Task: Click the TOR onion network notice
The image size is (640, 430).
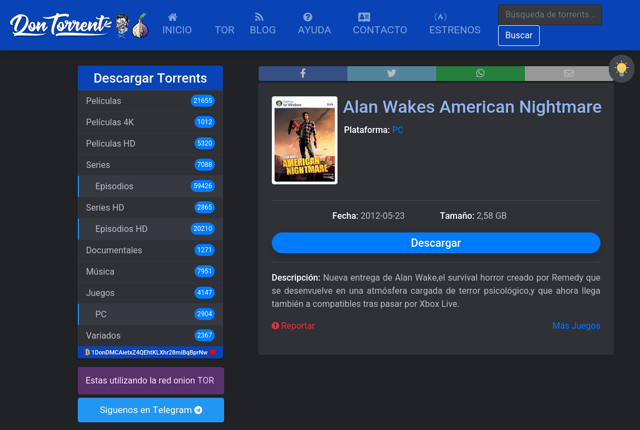Action: coord(151,381)
